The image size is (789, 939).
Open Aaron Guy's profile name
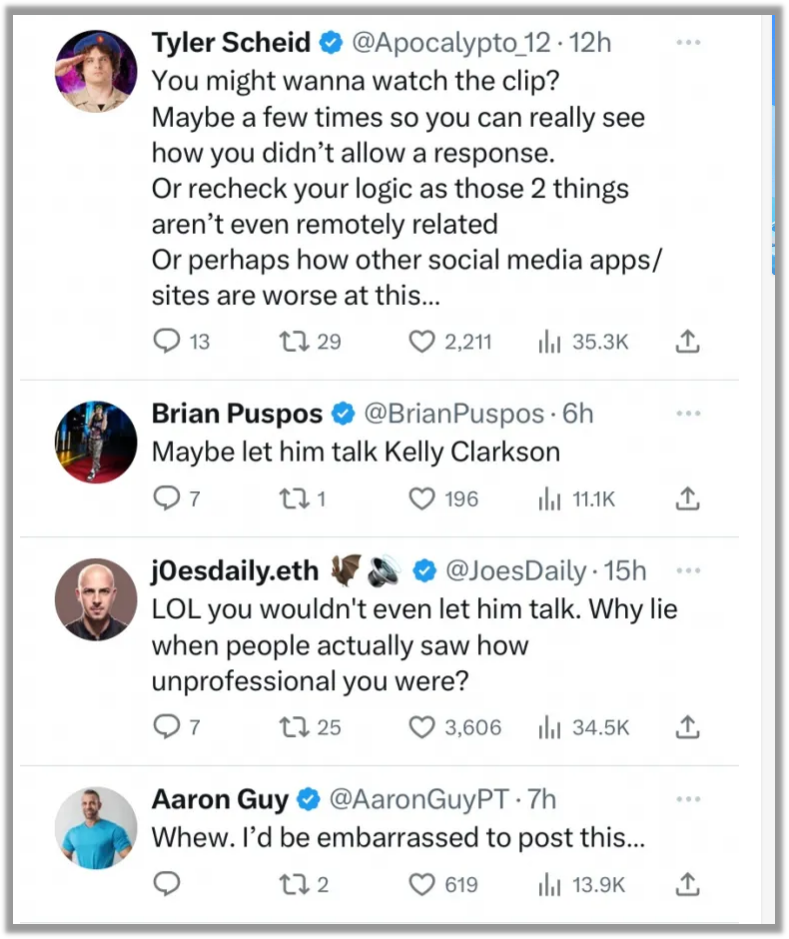click(219, 799)
